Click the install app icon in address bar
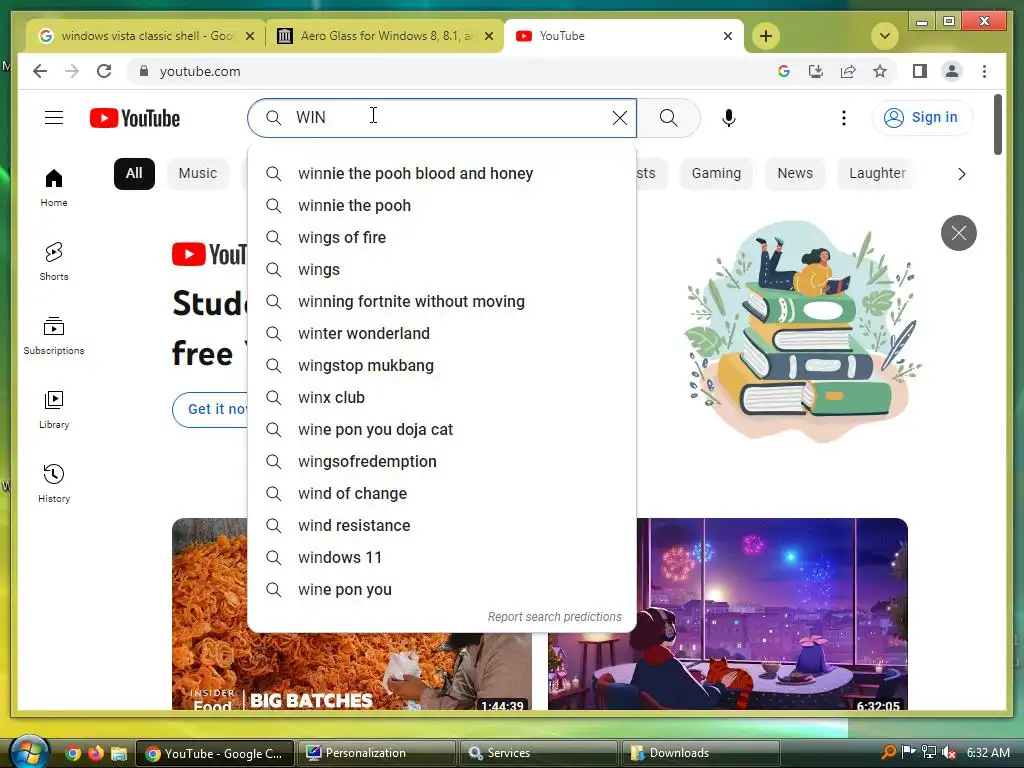 point(816,71)
